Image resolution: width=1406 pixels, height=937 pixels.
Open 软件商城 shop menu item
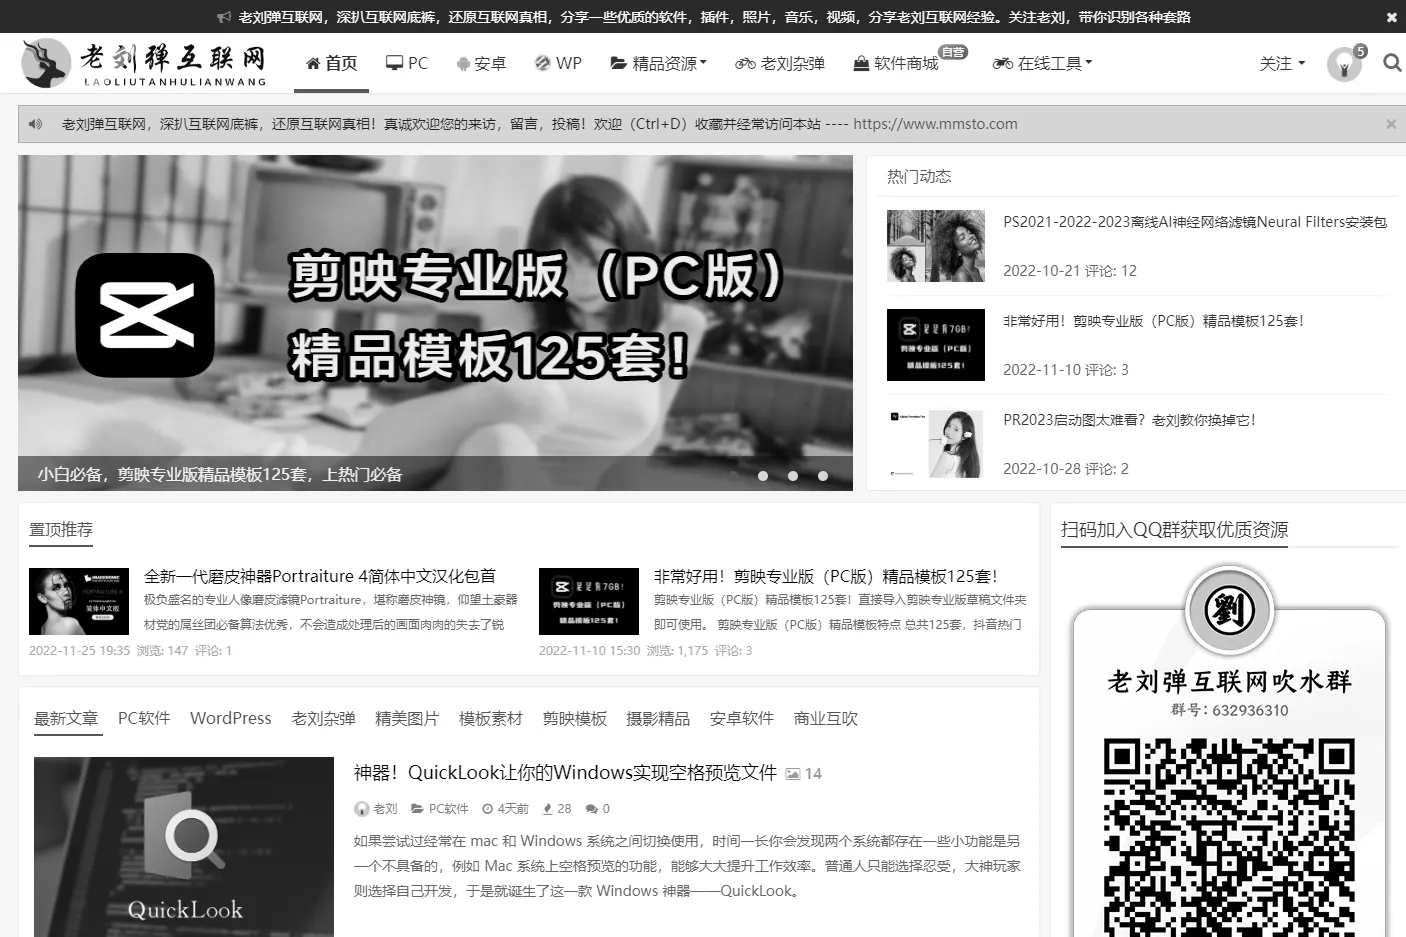point(896,63)
